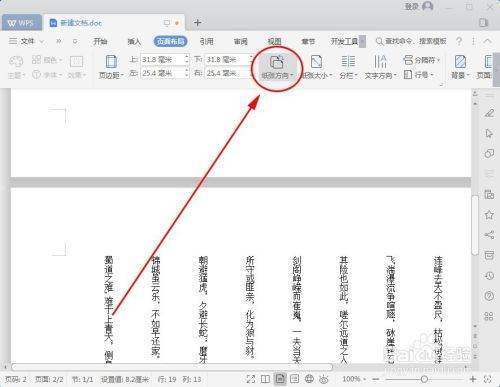Open the File (文件) menu

point(26,41)
